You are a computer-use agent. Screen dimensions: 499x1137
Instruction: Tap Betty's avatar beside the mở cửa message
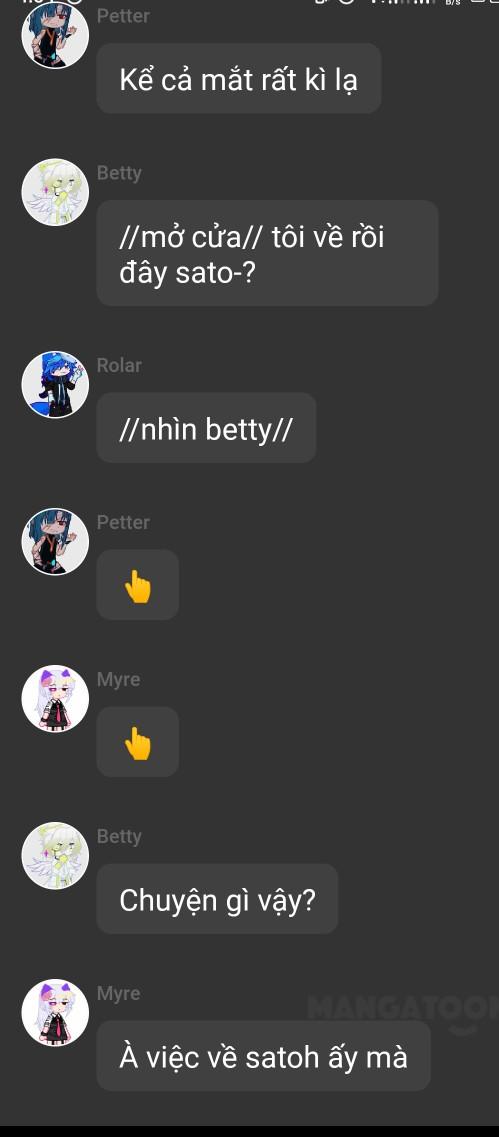(55, 191)
